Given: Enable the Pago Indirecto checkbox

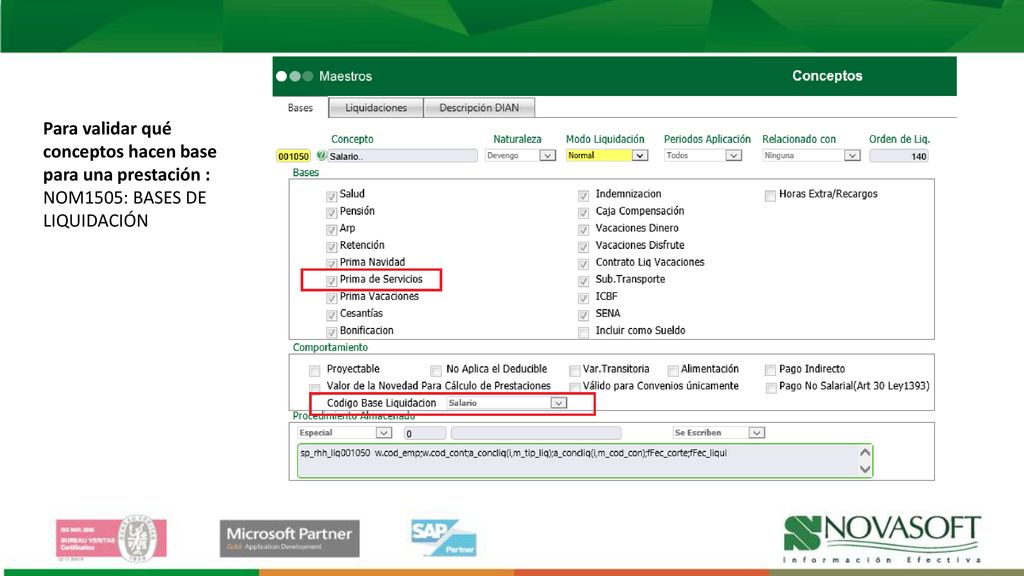Looking at the screenshot, I should click(x=770, y=371).
